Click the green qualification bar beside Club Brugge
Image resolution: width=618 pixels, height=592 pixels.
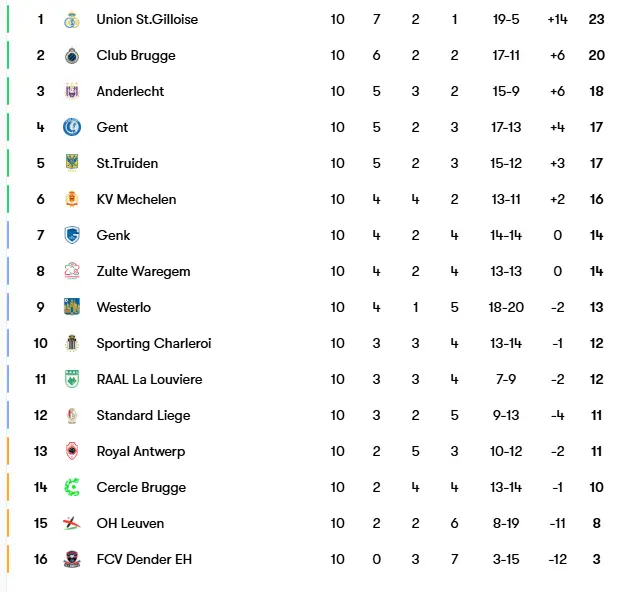coord(8,56)
